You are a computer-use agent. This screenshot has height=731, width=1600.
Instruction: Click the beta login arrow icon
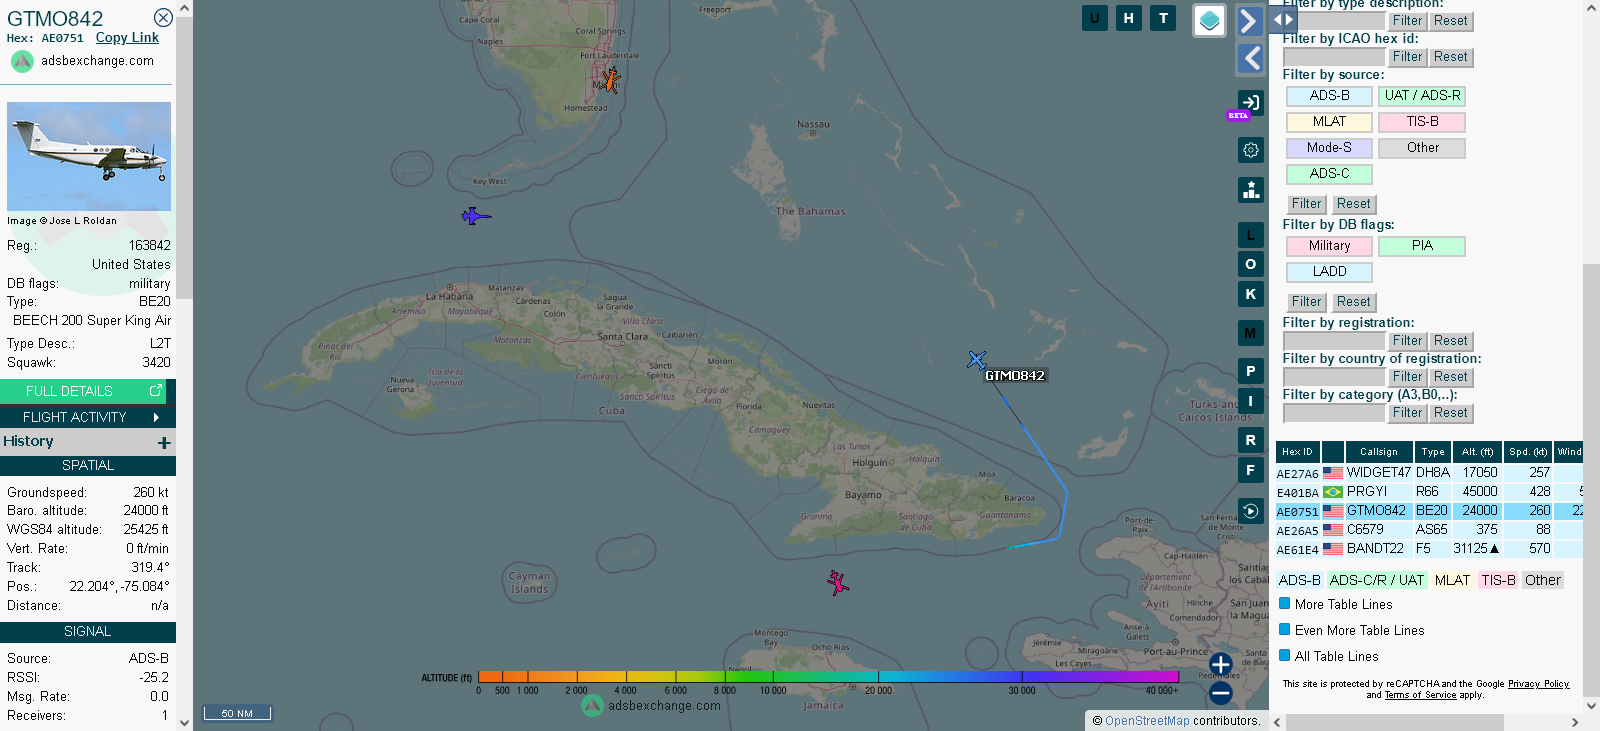[x=1250, y=102]
